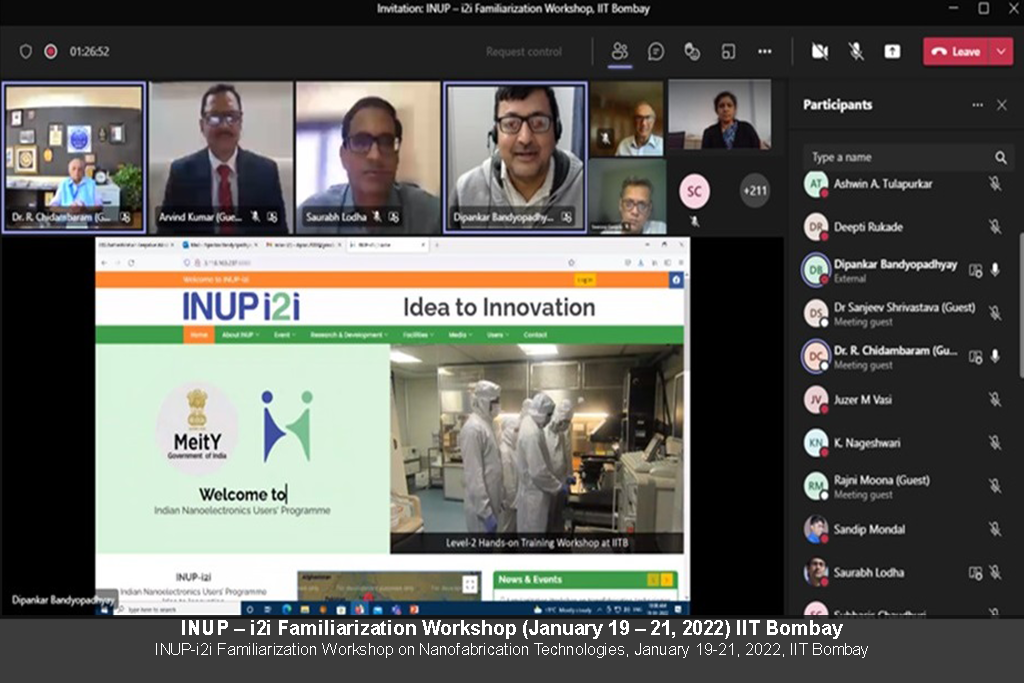Click next arrow in News & Events box
The height and width of the screenshot is (683, 1024).
click(x=666, y=579)
